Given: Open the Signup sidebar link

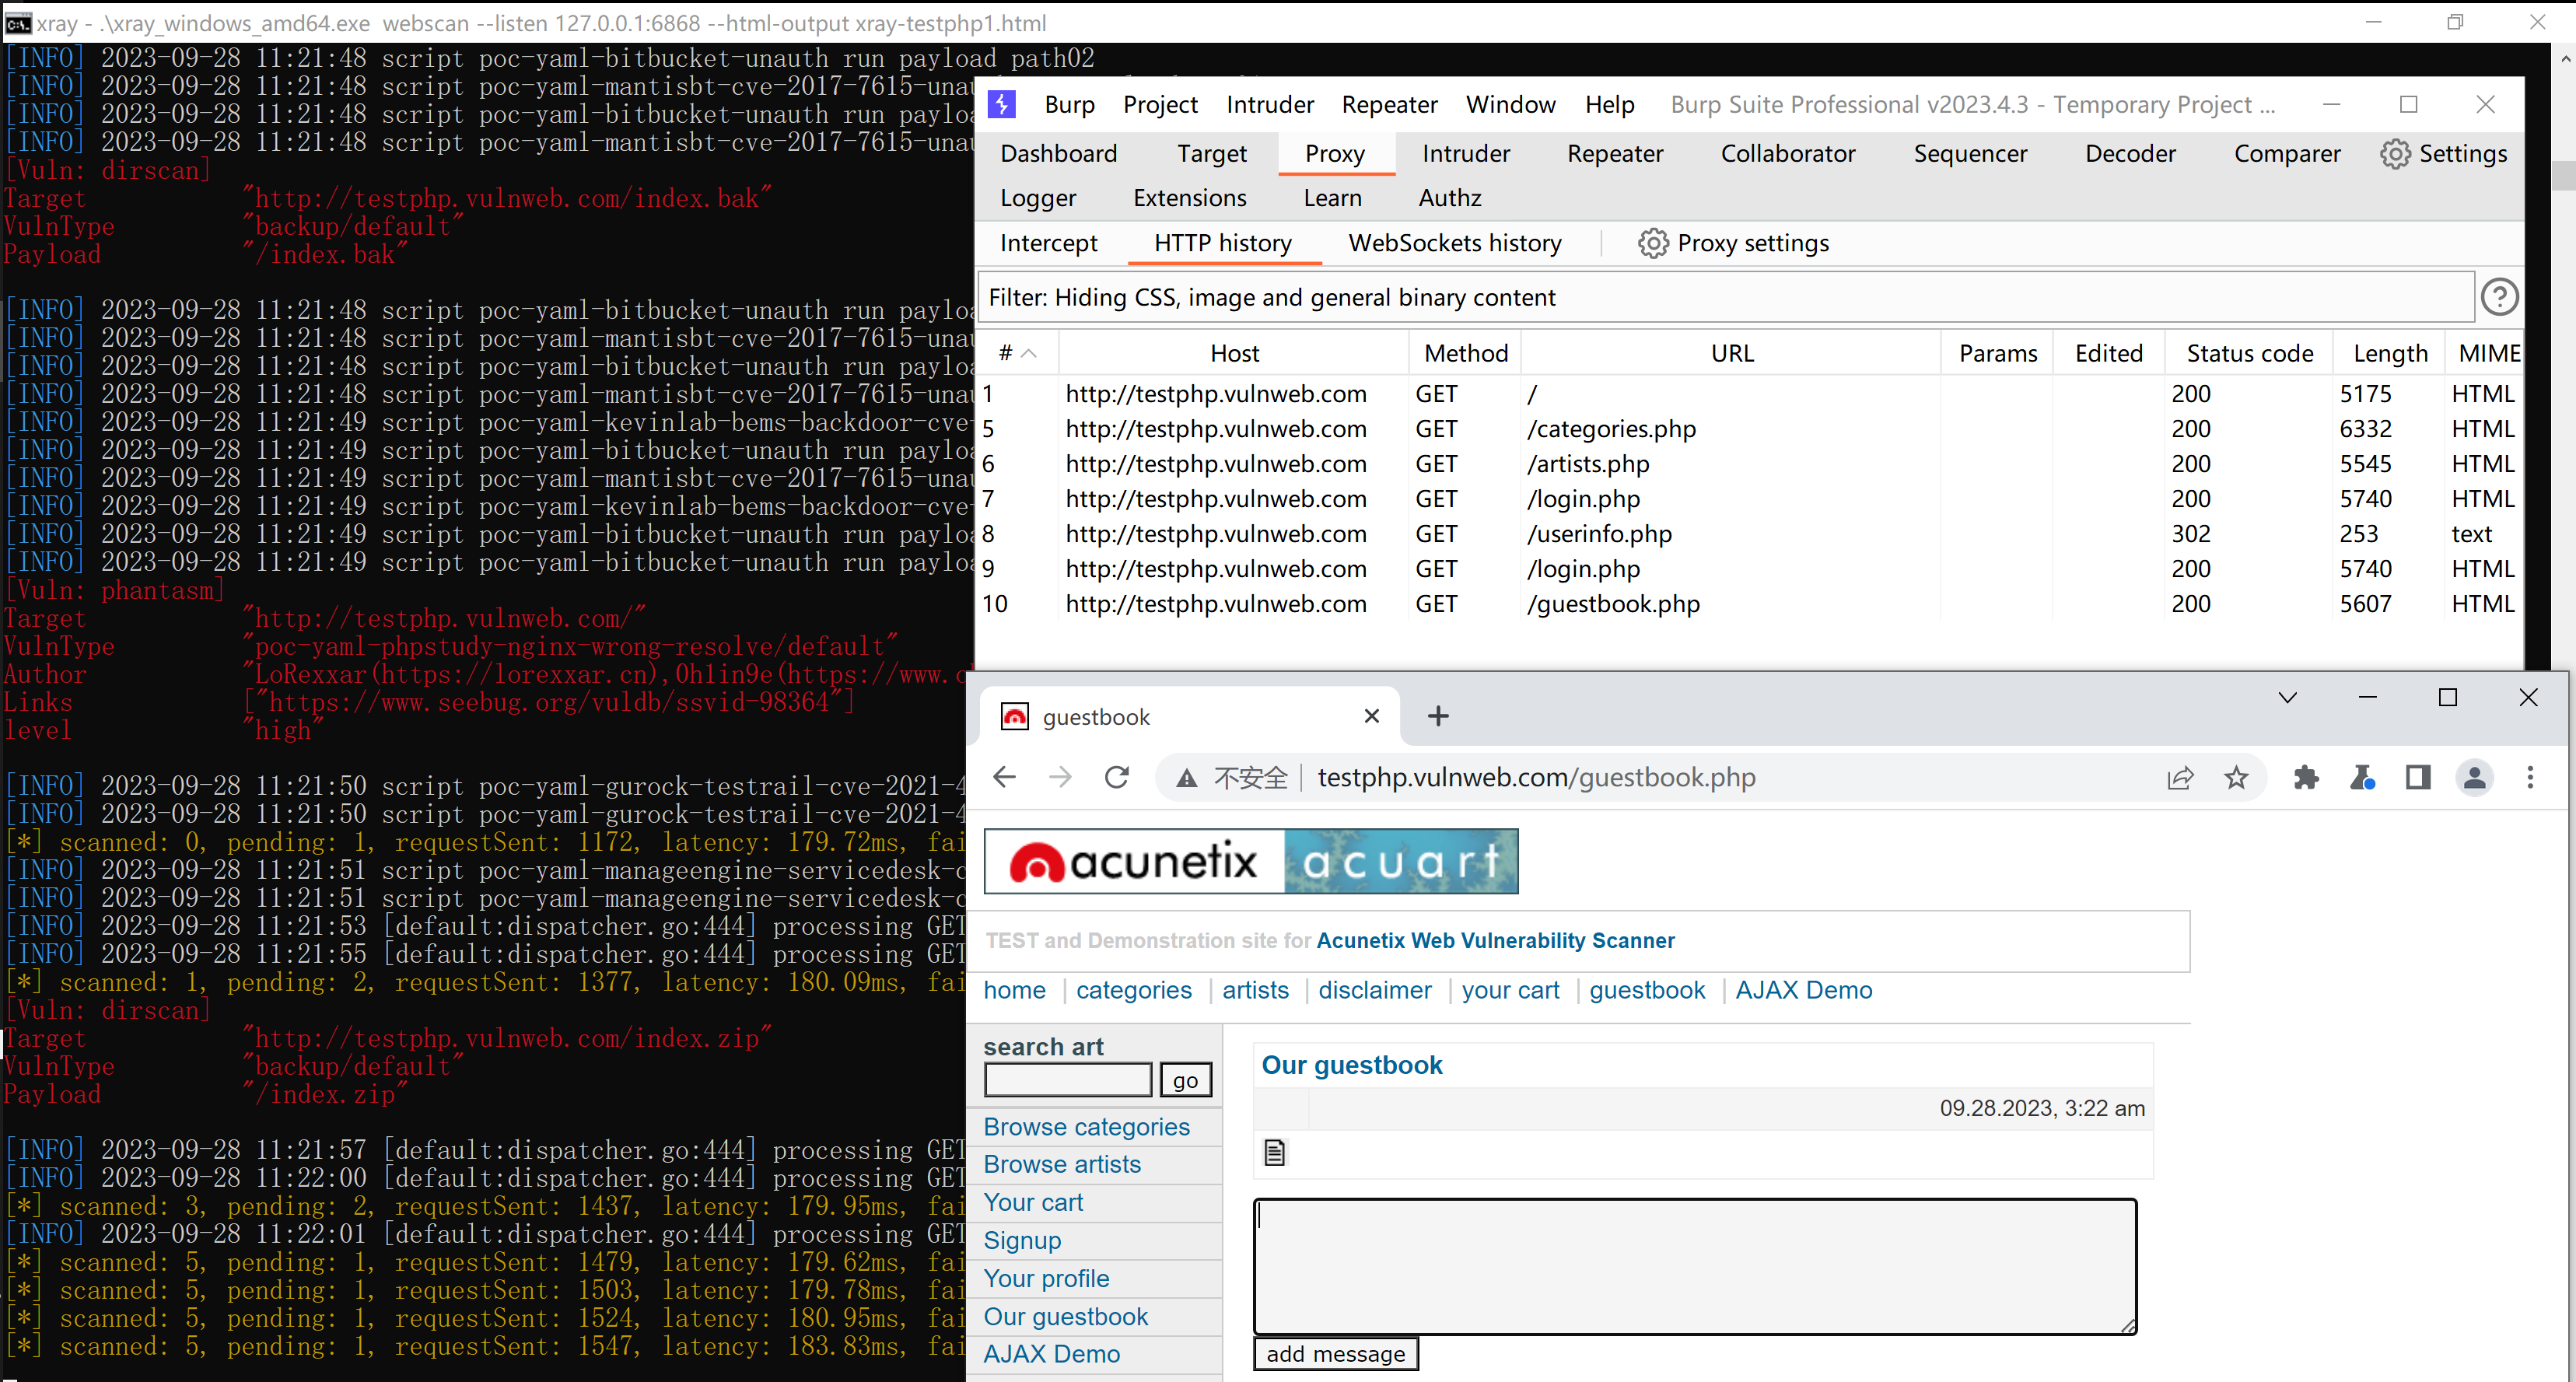Looking at the screenshot, I should click(x=1022, y=1240).
